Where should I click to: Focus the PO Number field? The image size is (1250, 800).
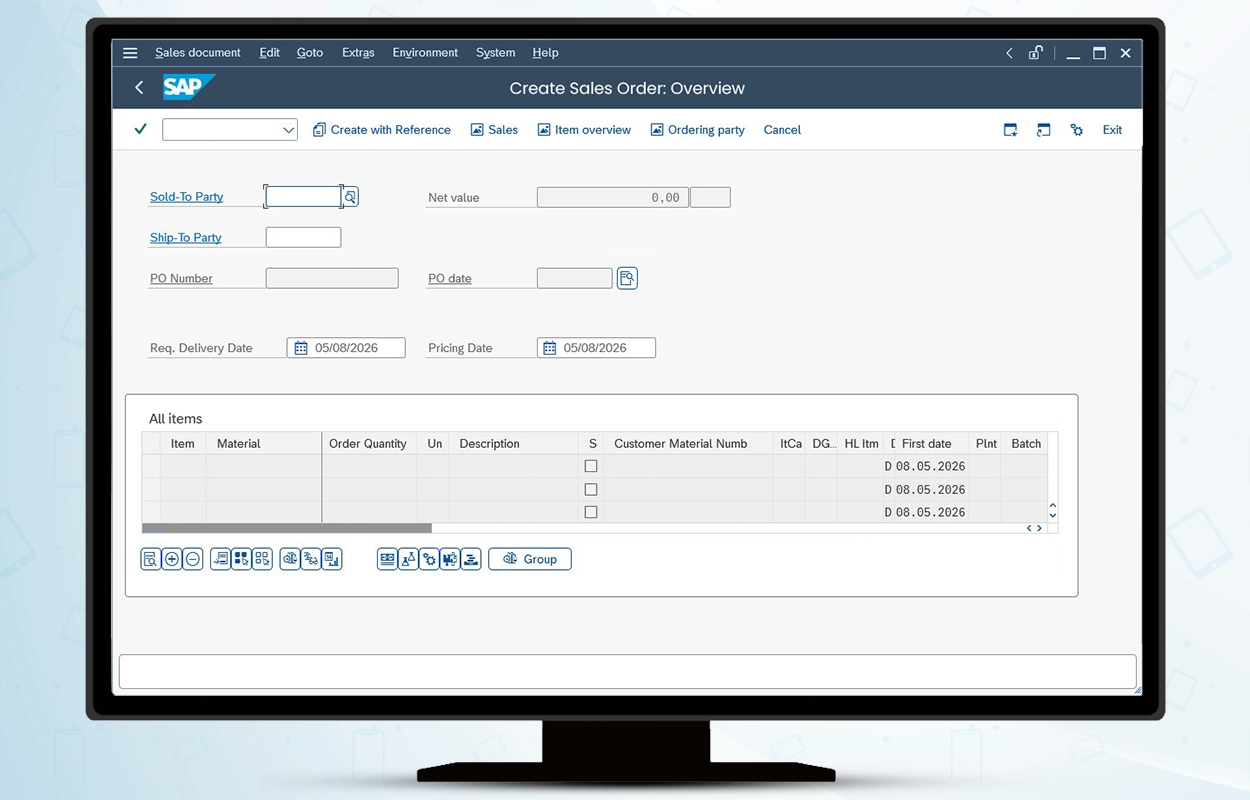click(332, 278)
